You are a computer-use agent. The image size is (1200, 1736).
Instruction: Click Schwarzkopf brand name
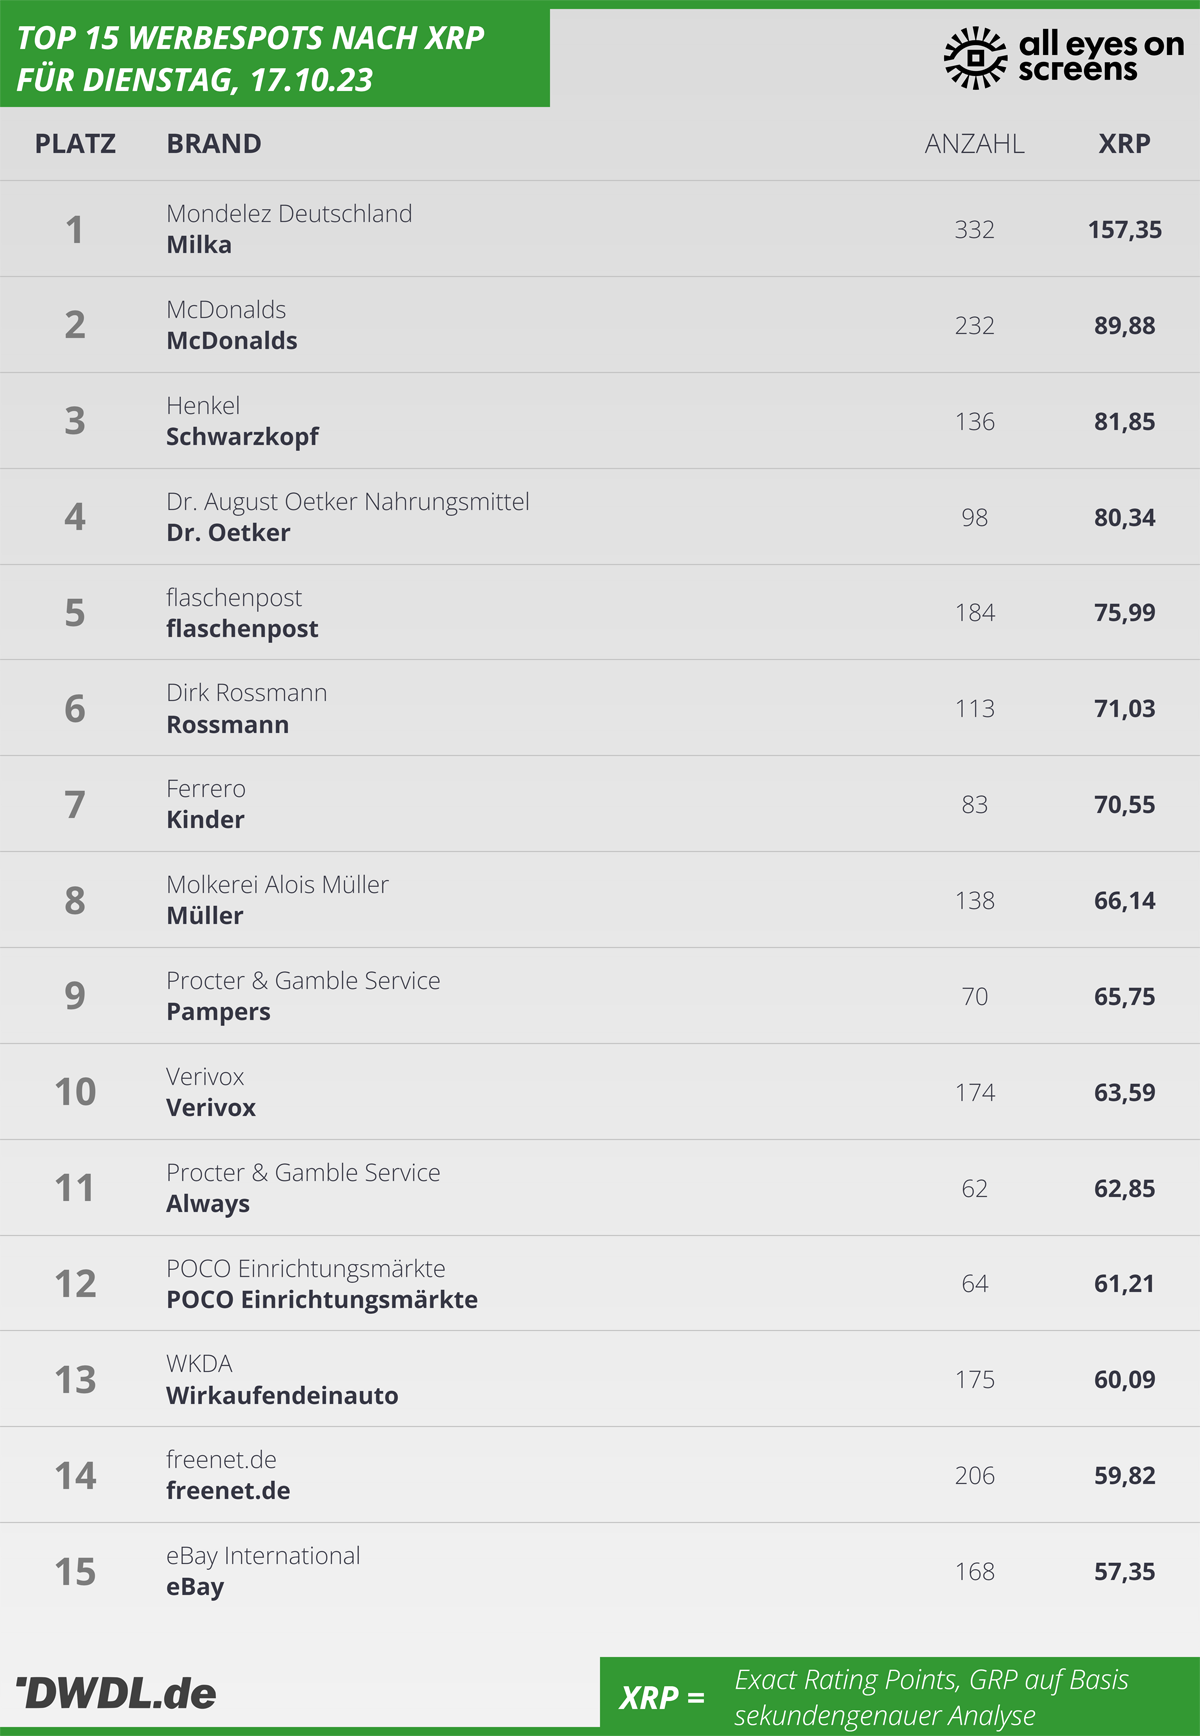(242, 437)
